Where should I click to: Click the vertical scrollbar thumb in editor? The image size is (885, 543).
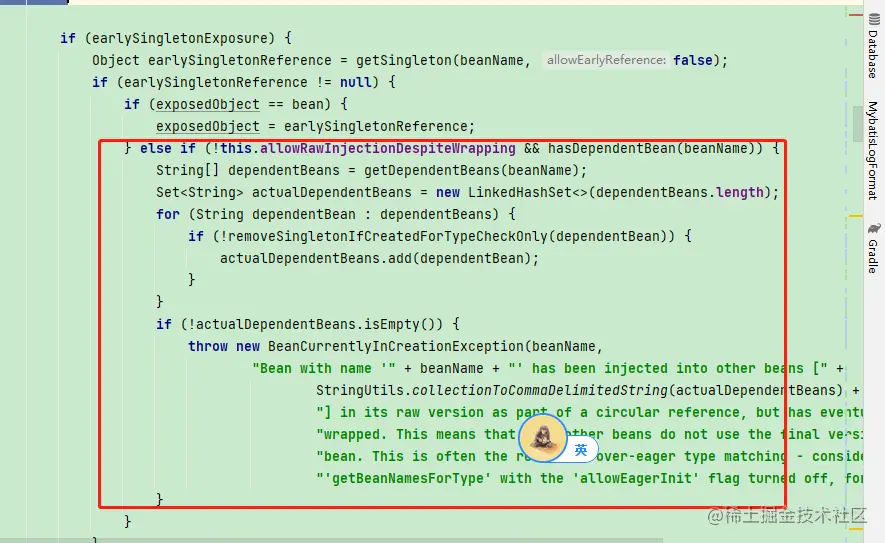[x=857, y=124]
